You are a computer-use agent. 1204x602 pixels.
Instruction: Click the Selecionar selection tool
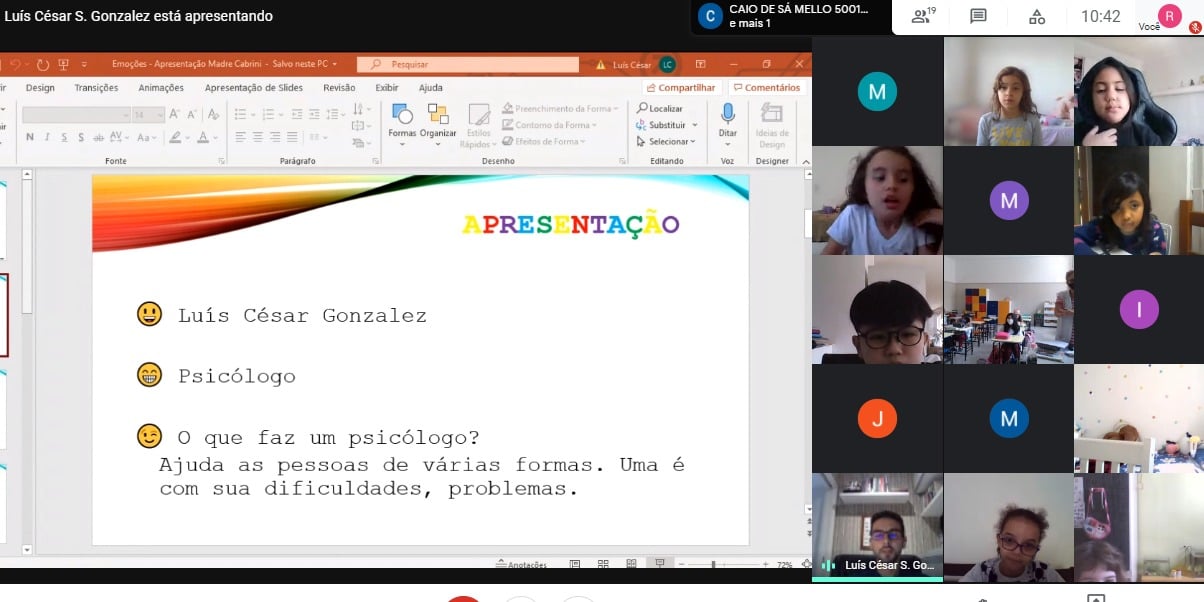(x=666, y=142)
